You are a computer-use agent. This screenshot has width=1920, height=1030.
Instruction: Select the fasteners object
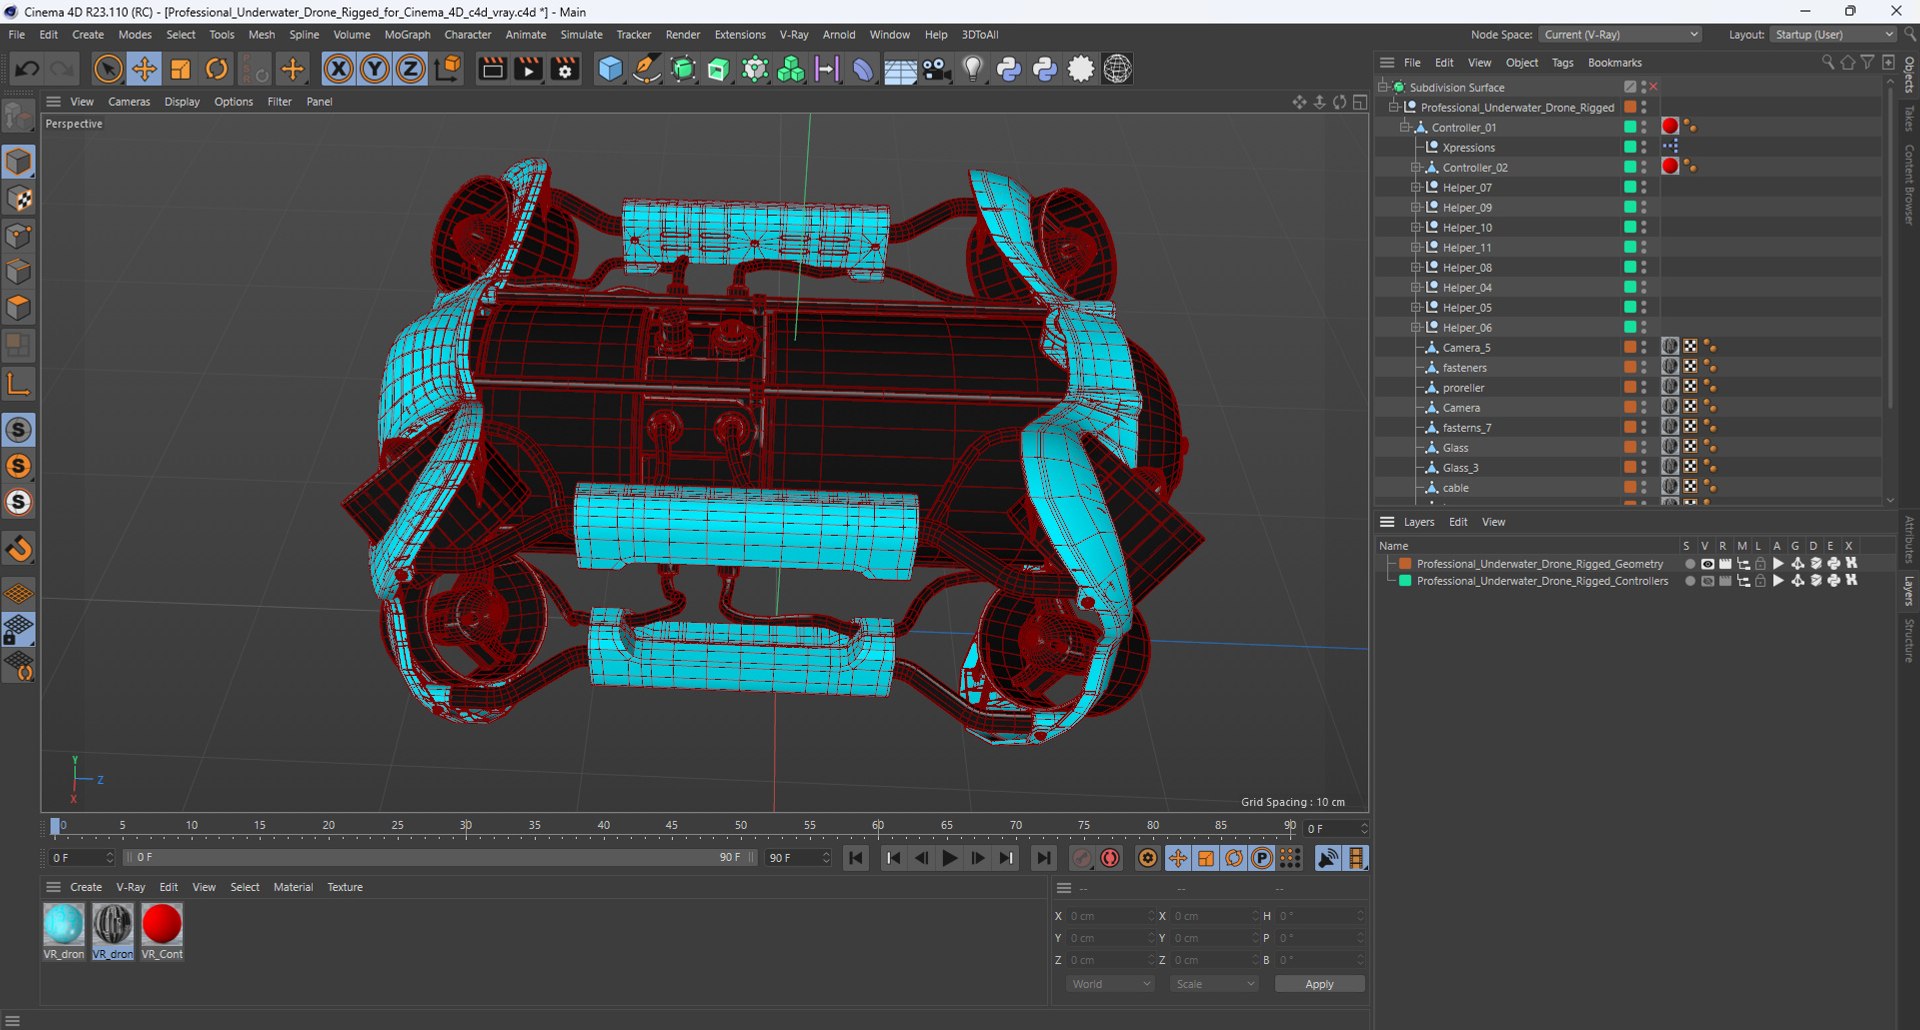1464,367
